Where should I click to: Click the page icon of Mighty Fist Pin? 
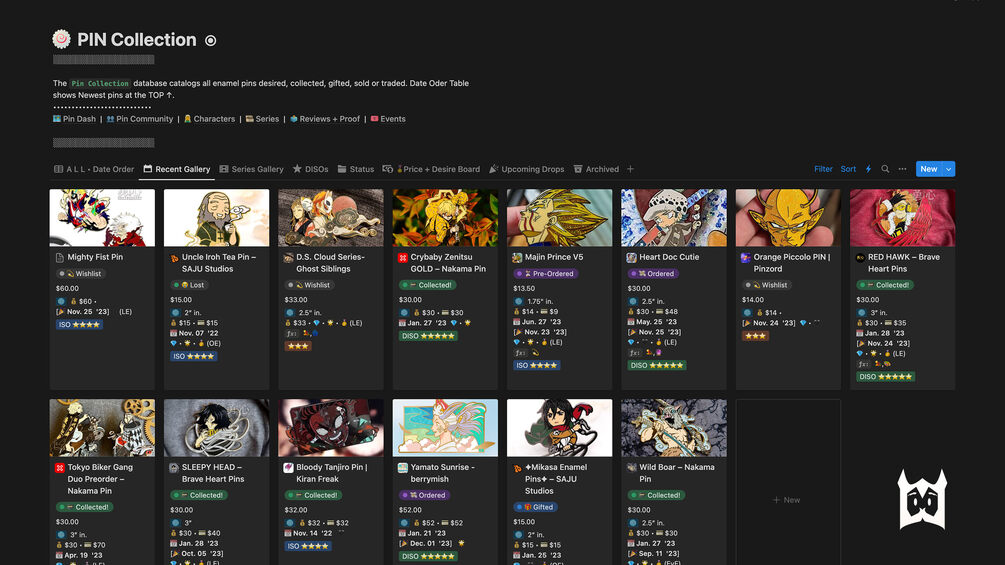[x=60, y=258]
